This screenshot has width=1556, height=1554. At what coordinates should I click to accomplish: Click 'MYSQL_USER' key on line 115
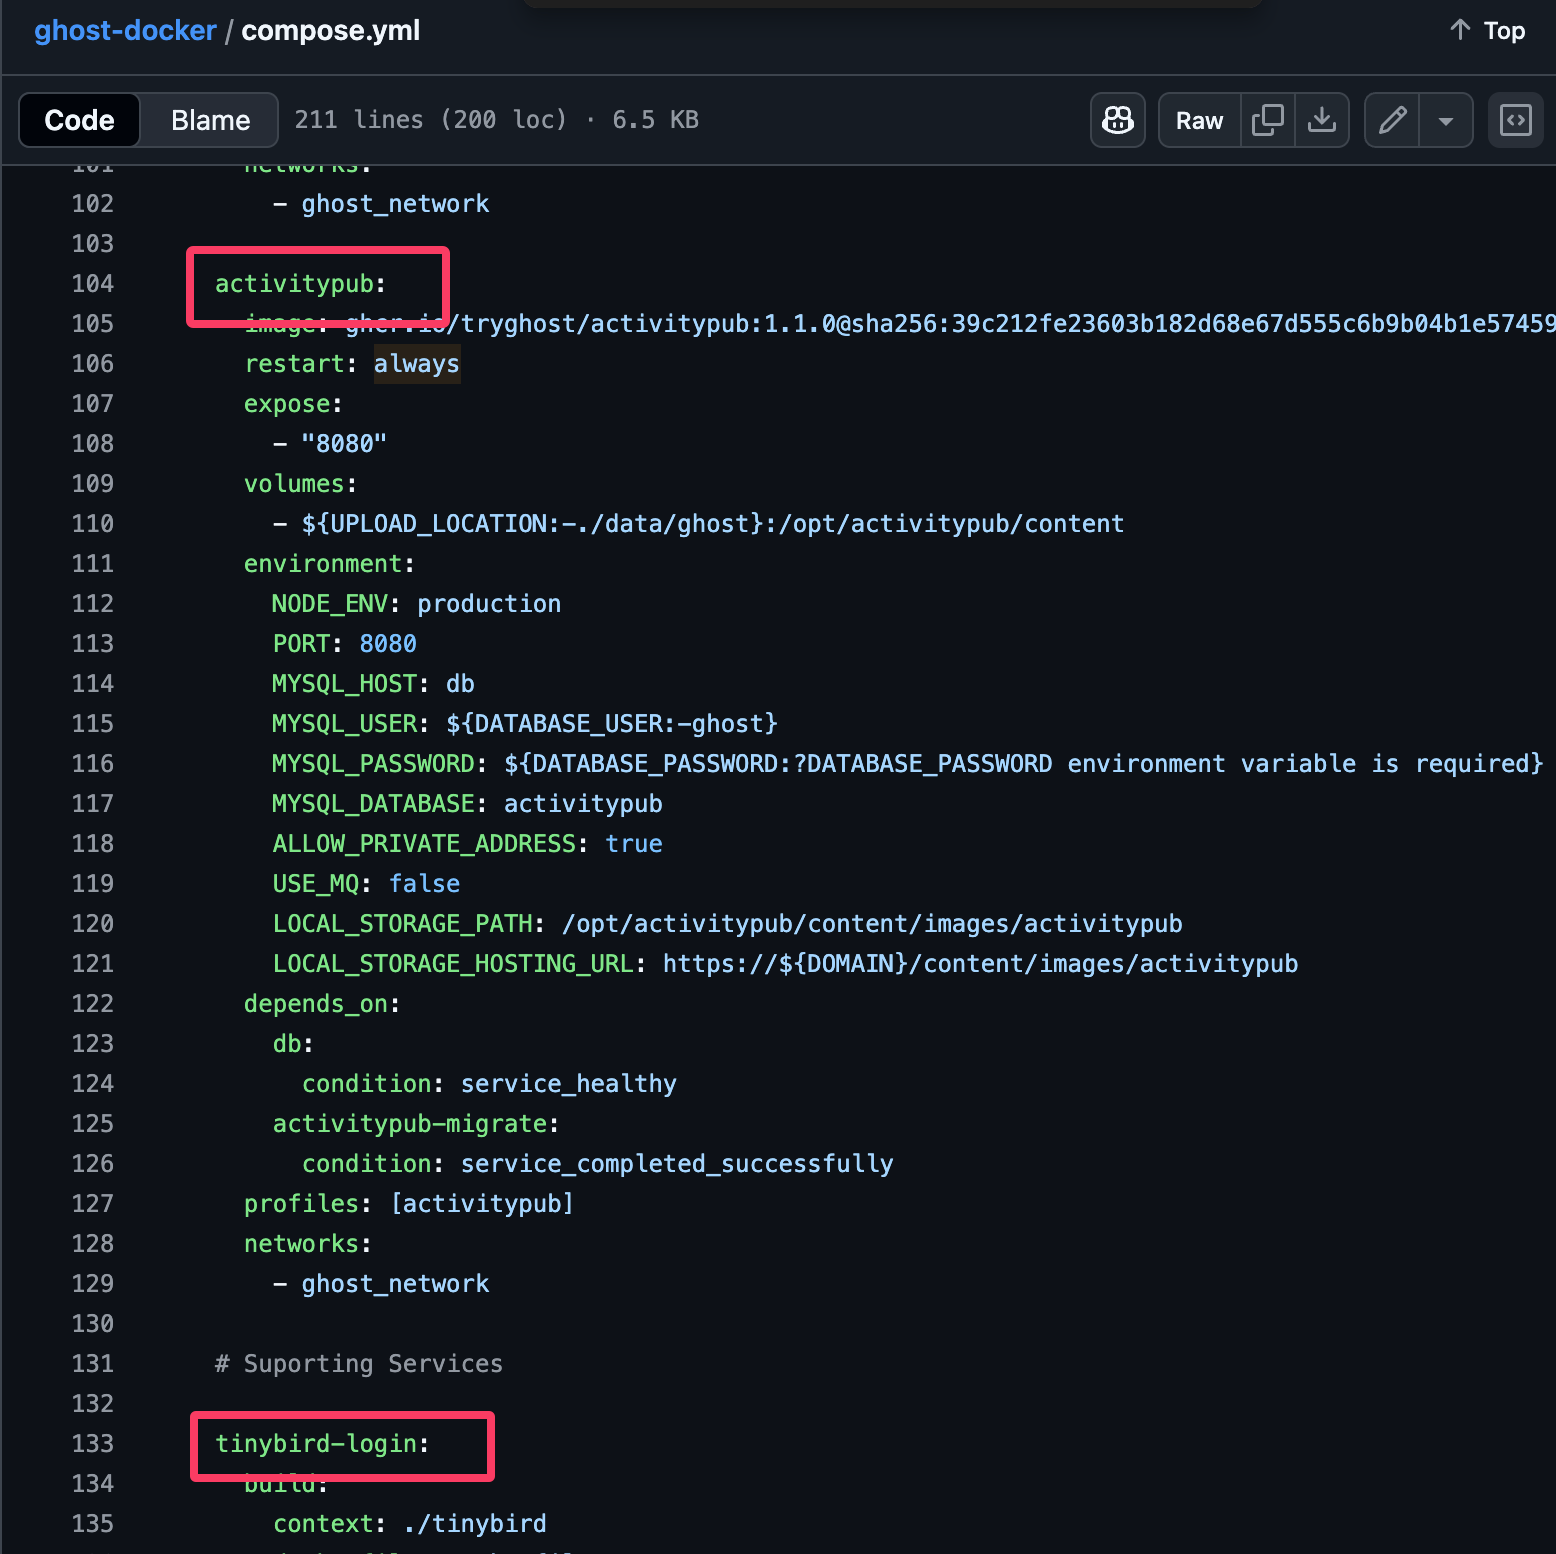click(x=344, y=724)
